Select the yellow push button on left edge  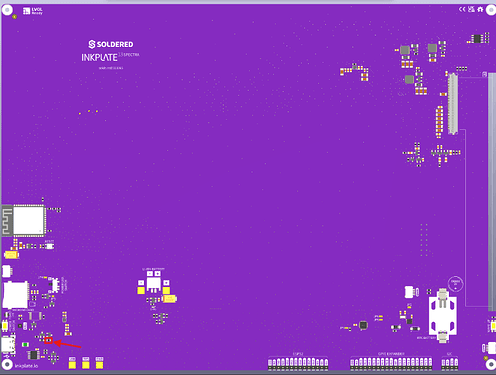[x=5, y=325]
